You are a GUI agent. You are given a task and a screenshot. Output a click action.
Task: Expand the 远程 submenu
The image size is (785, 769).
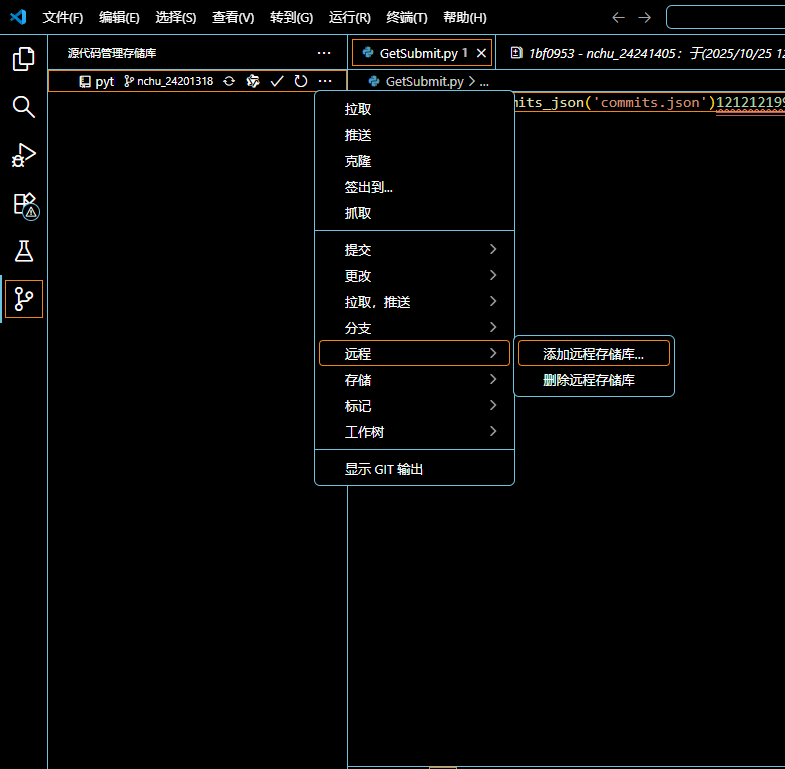pos(415,353)
